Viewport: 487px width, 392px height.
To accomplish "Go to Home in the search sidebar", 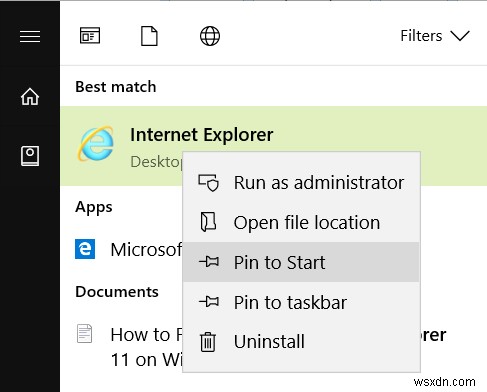I will click(30, 97).
